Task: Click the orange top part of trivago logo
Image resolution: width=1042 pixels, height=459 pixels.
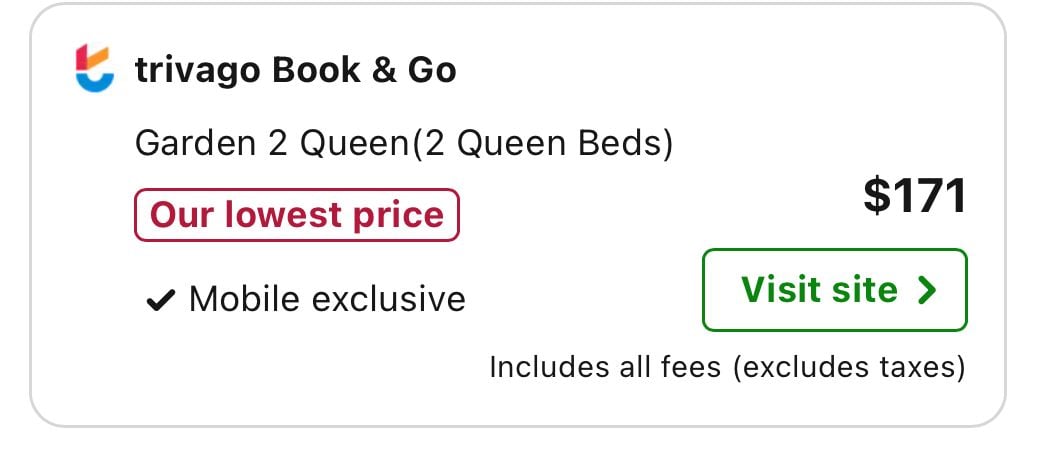Action: point(99,57)
